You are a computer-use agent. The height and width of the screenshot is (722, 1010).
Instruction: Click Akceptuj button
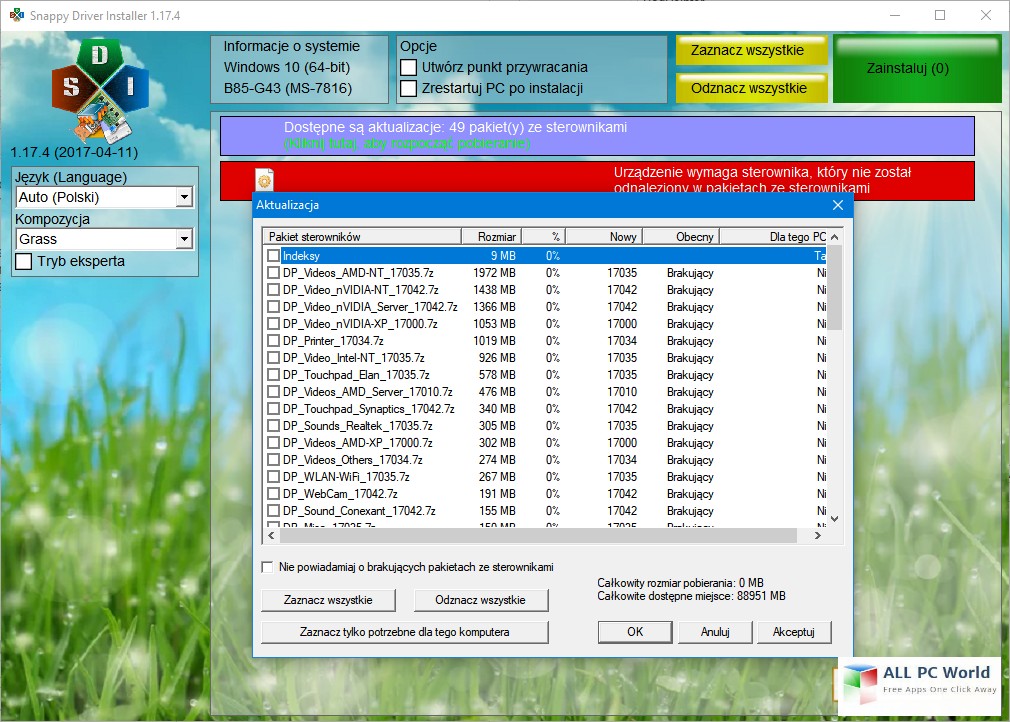coord(794,632)
